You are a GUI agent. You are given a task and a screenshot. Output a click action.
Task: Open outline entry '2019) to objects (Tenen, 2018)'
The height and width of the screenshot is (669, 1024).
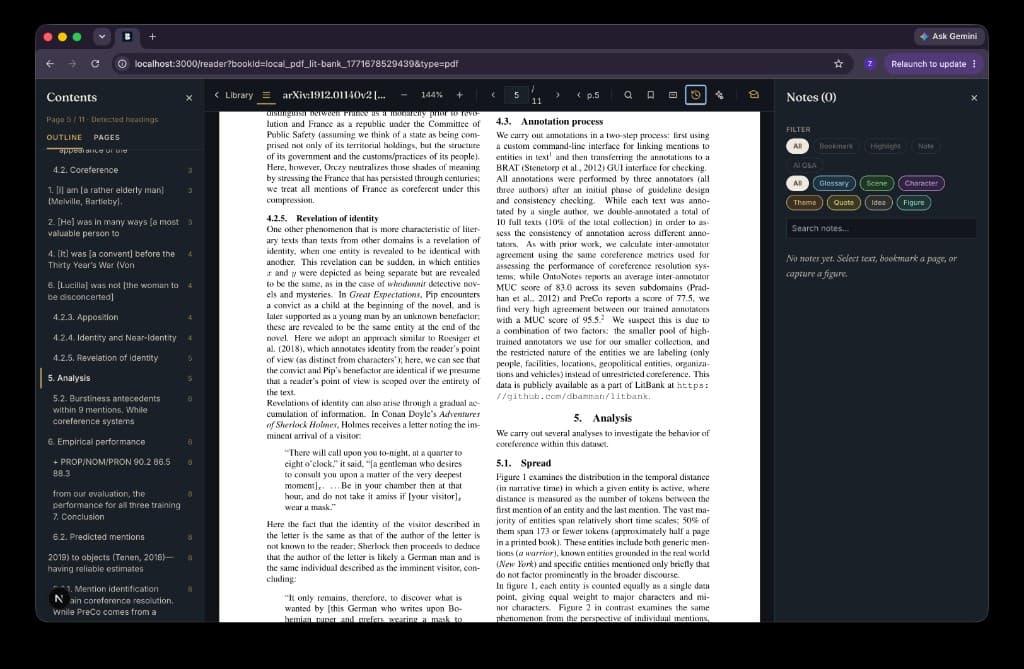click(x=120, y=563)
